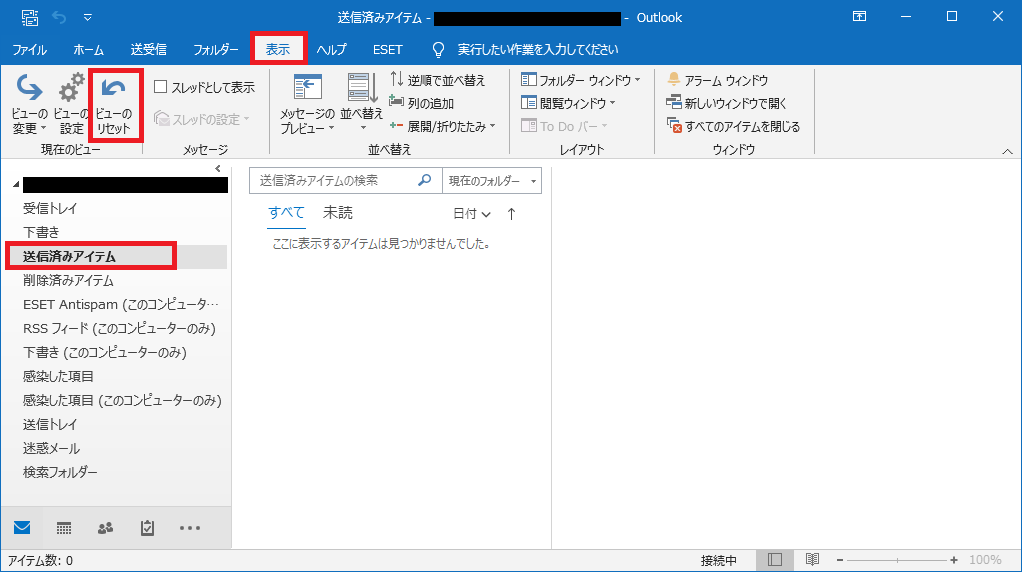Select Junk Mail (迷惑メール) folder
The width and height of the screenshot is (1022, 572).
51,448
